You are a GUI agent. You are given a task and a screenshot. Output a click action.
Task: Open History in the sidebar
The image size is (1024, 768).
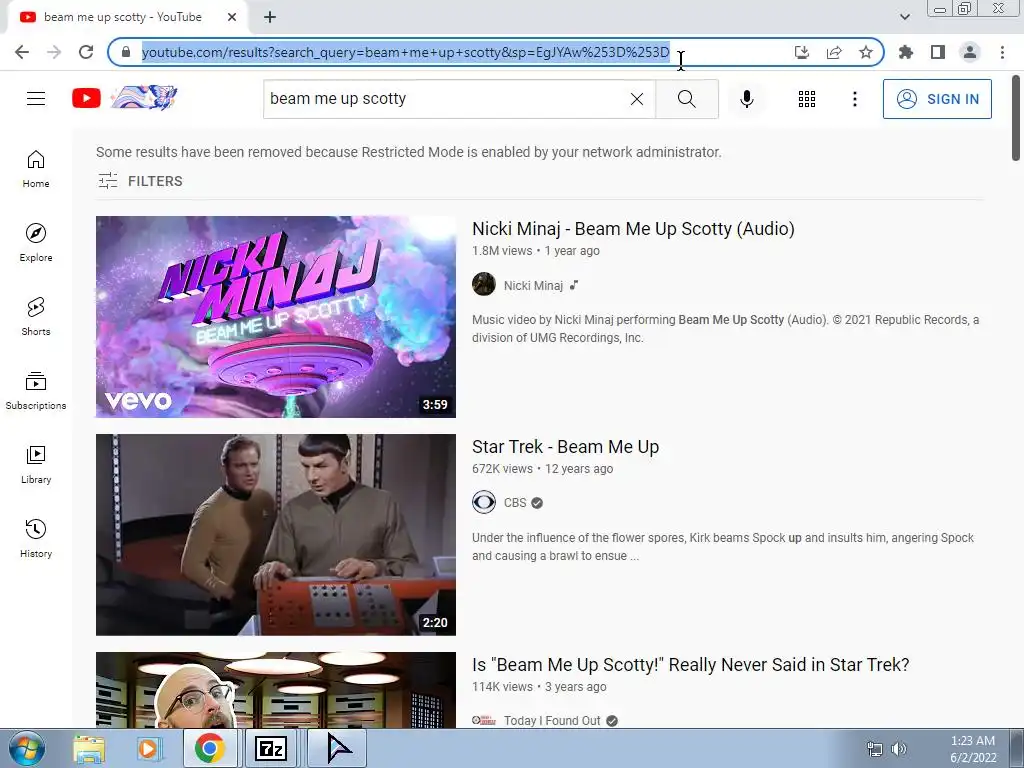(36, 539)
